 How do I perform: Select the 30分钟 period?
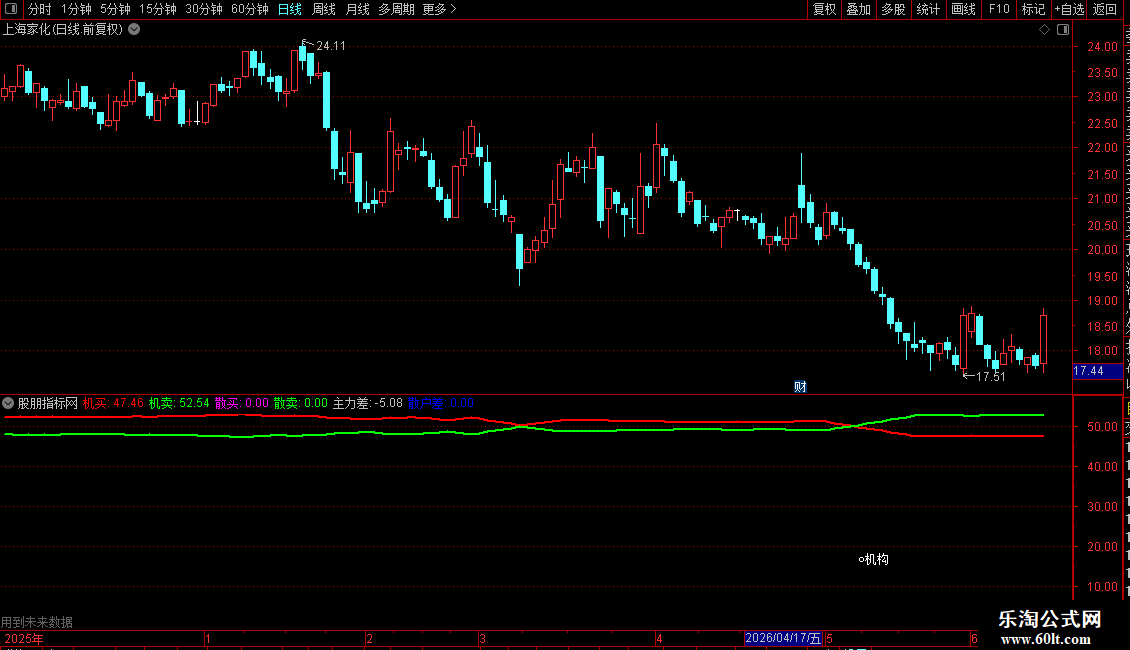203,9
